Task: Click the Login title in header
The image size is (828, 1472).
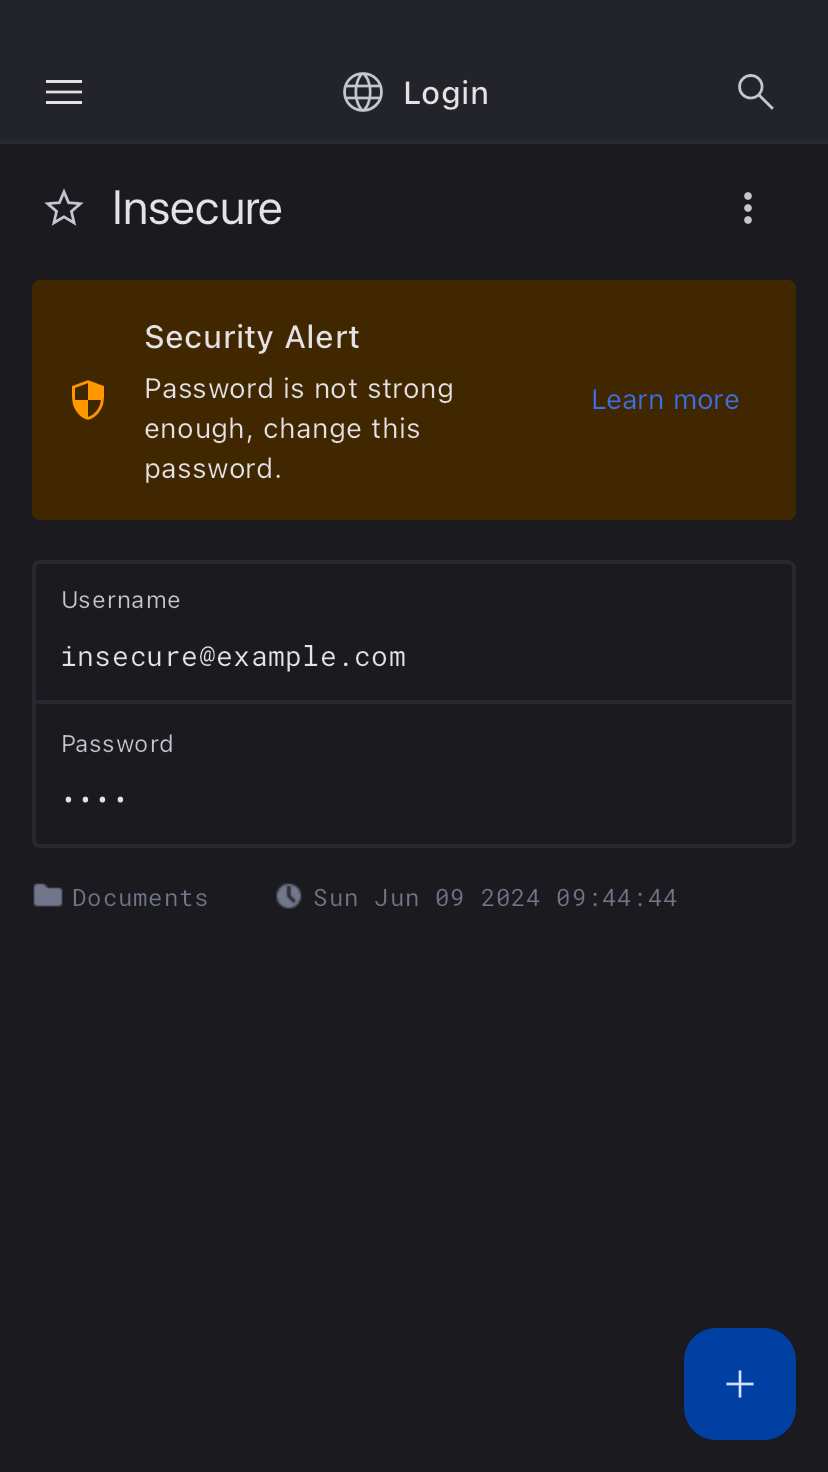Action: point(446,93)
